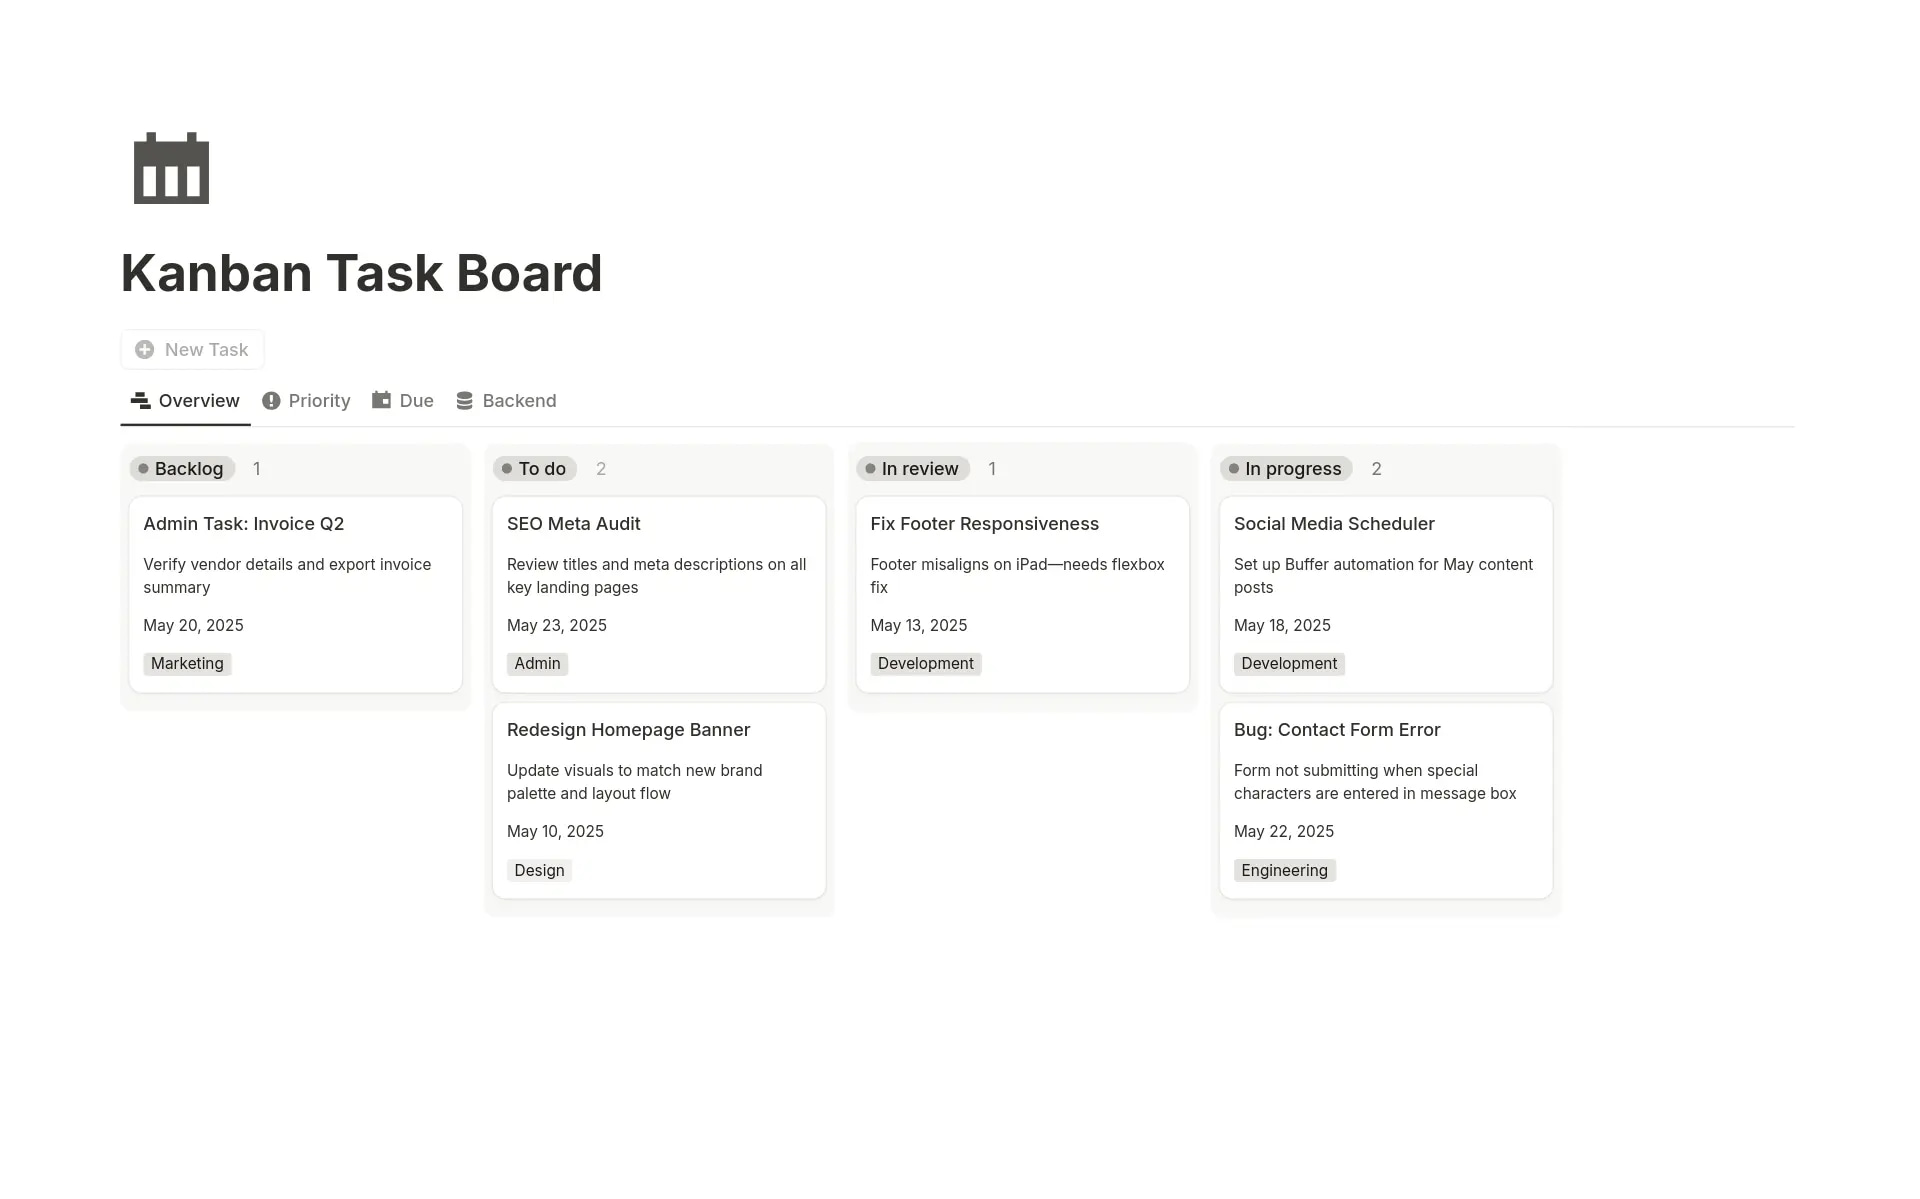The image size is (1920, 1199).
Task: Click the status dot on the To do header
Action: tap(508, 468)
